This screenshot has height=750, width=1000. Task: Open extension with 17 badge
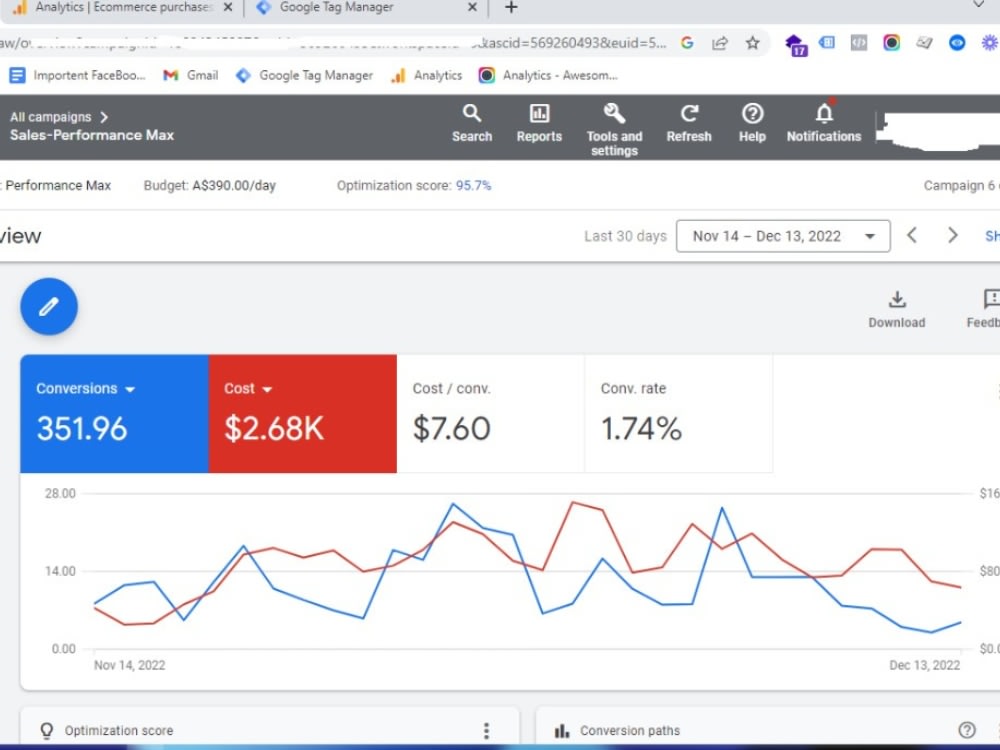pyautogui.click(x=795, y=45)
